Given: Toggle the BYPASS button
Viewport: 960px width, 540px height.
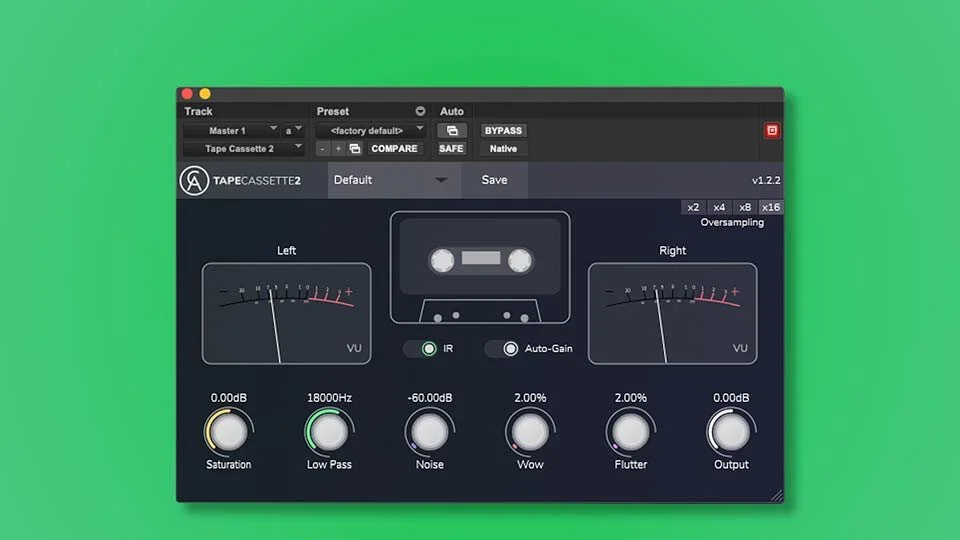Looking at the screenshot, I should point(503,130).
